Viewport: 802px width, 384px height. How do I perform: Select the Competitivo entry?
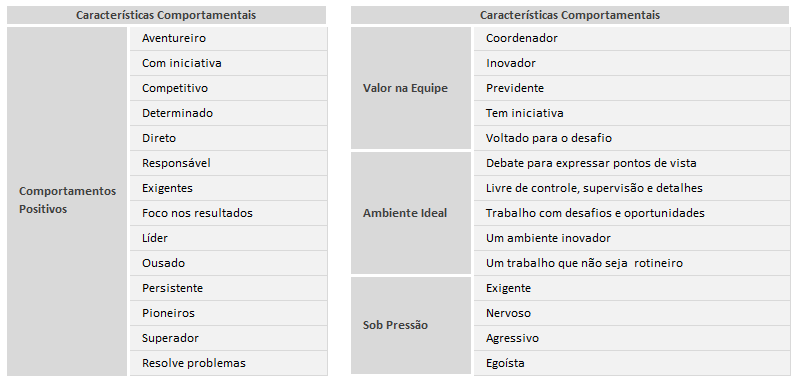click(x=228, y=88)
